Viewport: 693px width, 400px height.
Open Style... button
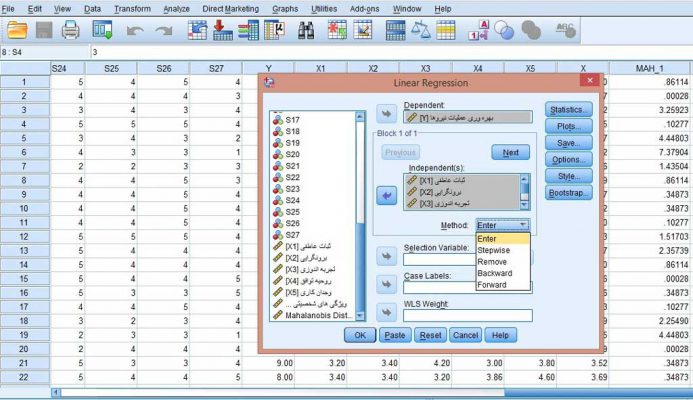569,176
